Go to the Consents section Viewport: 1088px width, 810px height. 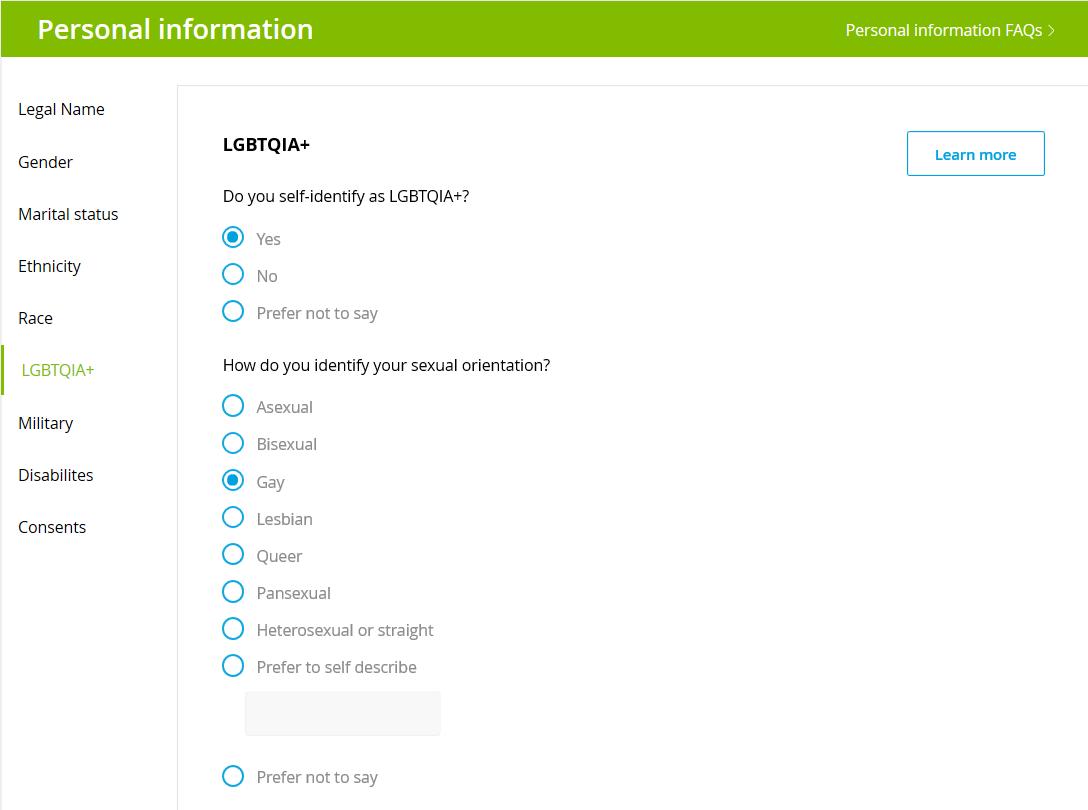(x=52, y=528)
